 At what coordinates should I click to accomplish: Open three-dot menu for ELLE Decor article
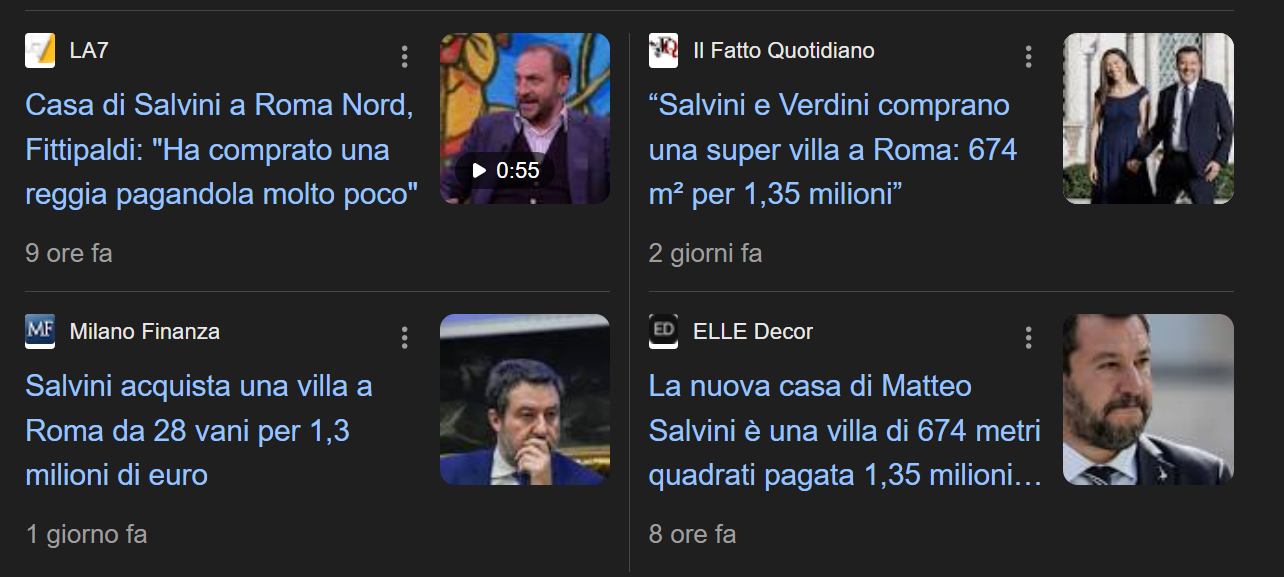tap(1028, 337)
